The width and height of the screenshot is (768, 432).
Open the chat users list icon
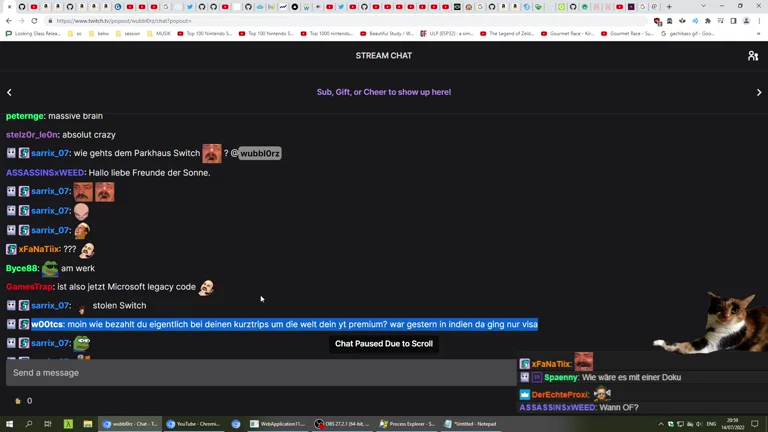753,56
